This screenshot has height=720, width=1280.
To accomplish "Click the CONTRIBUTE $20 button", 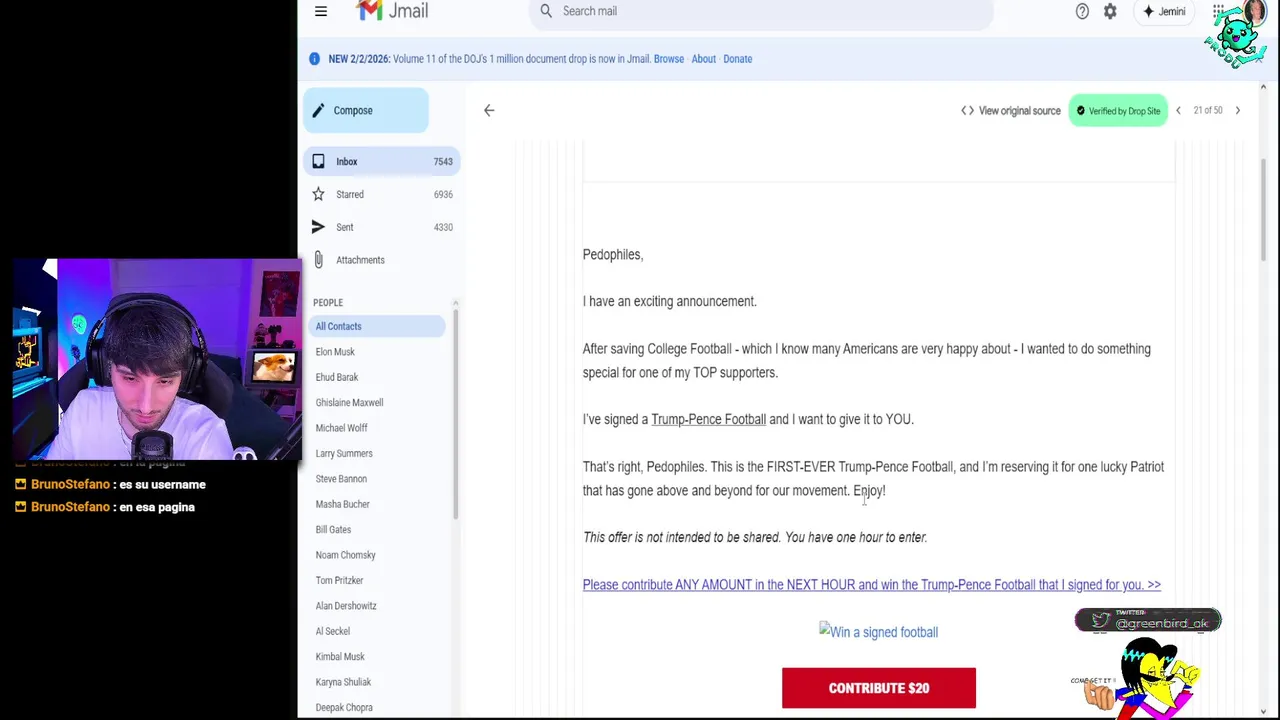I will (879, 688).
